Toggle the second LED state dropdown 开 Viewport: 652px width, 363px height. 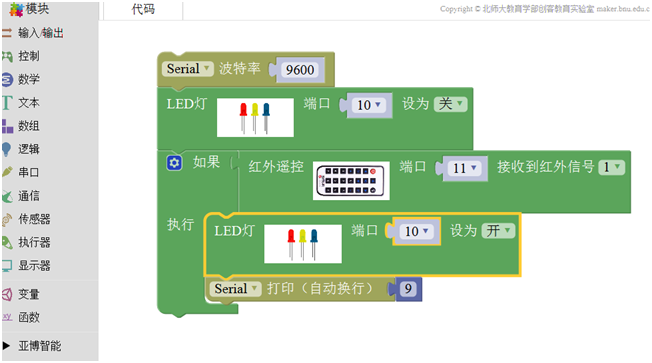(x=498, y=230)
